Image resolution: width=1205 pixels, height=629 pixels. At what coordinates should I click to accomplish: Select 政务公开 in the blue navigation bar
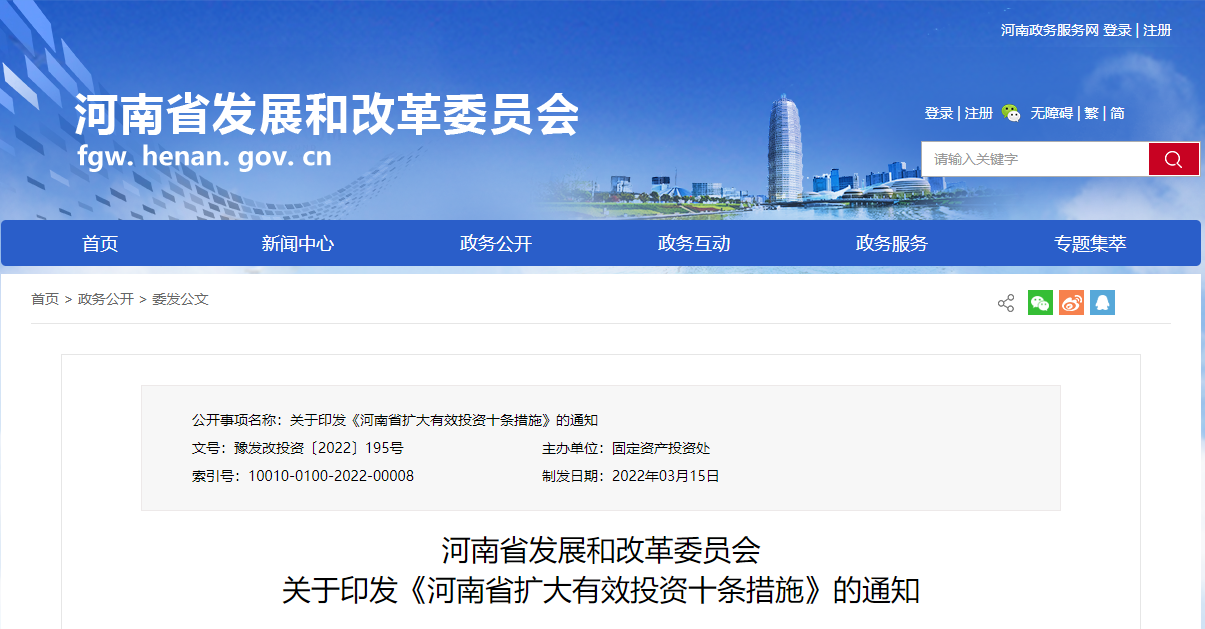(x=496, y=244)
